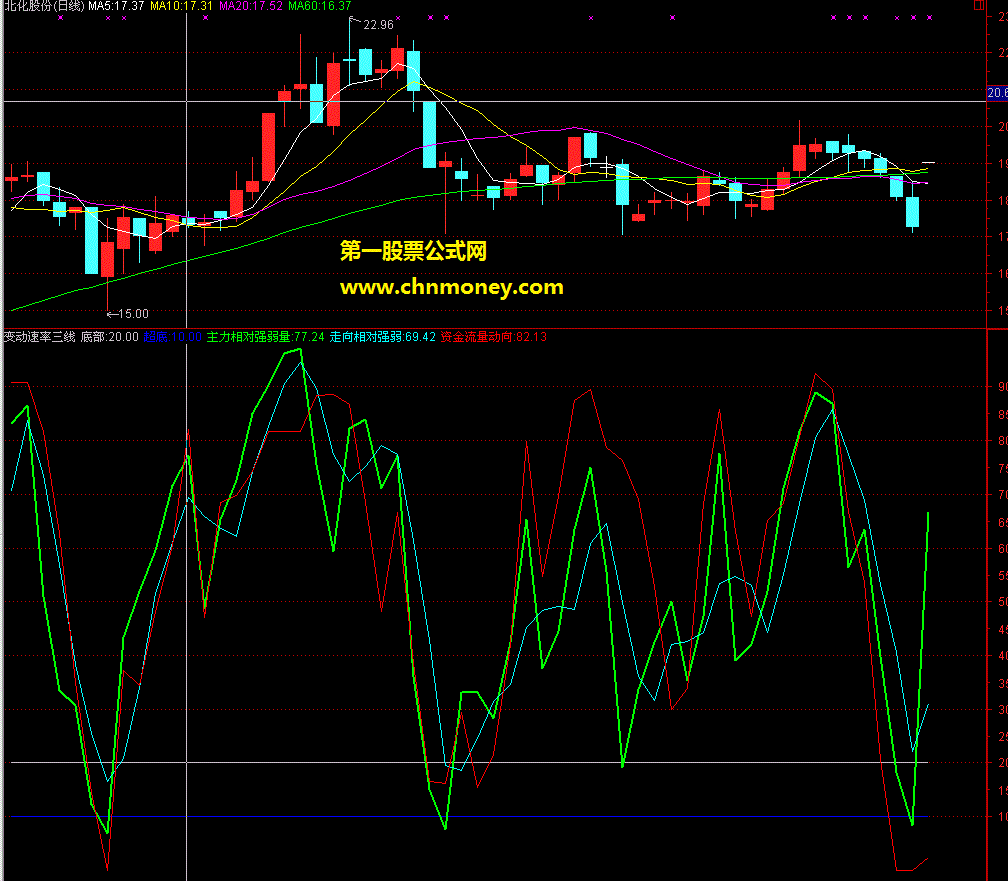Open the 变动速率三线 indicator name
This screenshot has height=881, width=1008.
coord(40,336)
